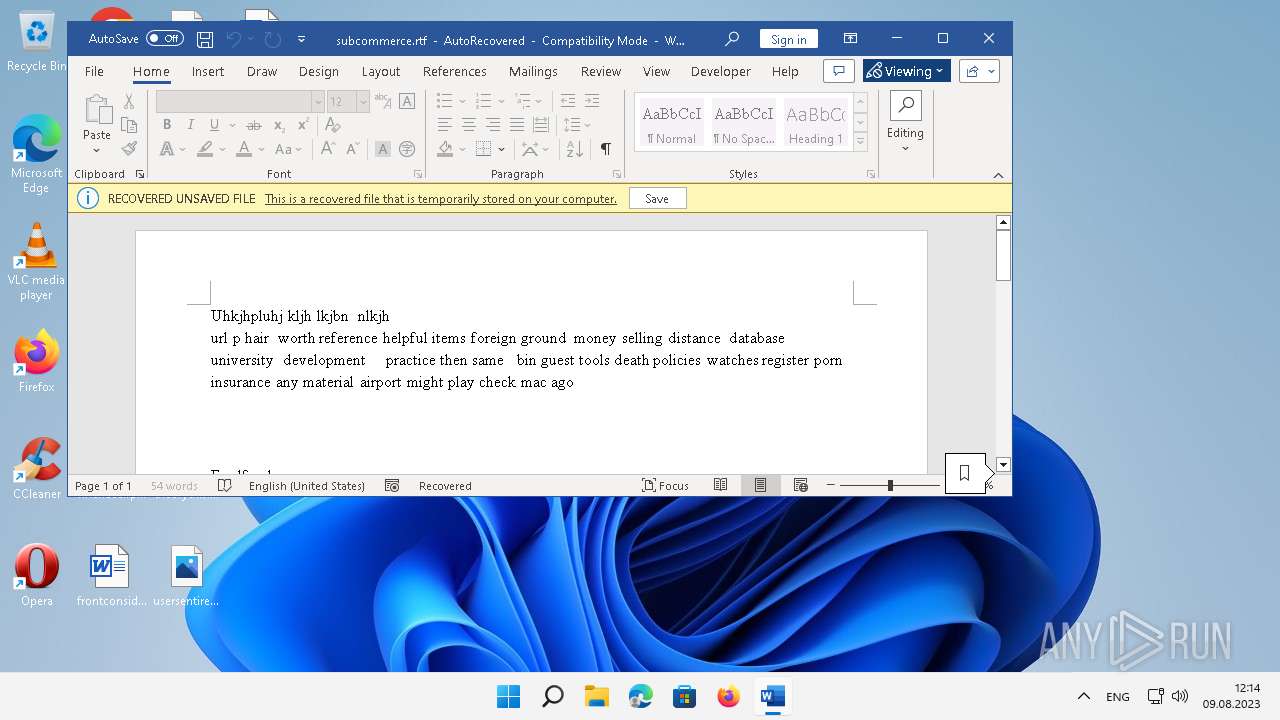The height and width of the screenshot is (720, 1280).
Task: Open File Explorer from the taskbar
Action: click(x=597, y=696)
